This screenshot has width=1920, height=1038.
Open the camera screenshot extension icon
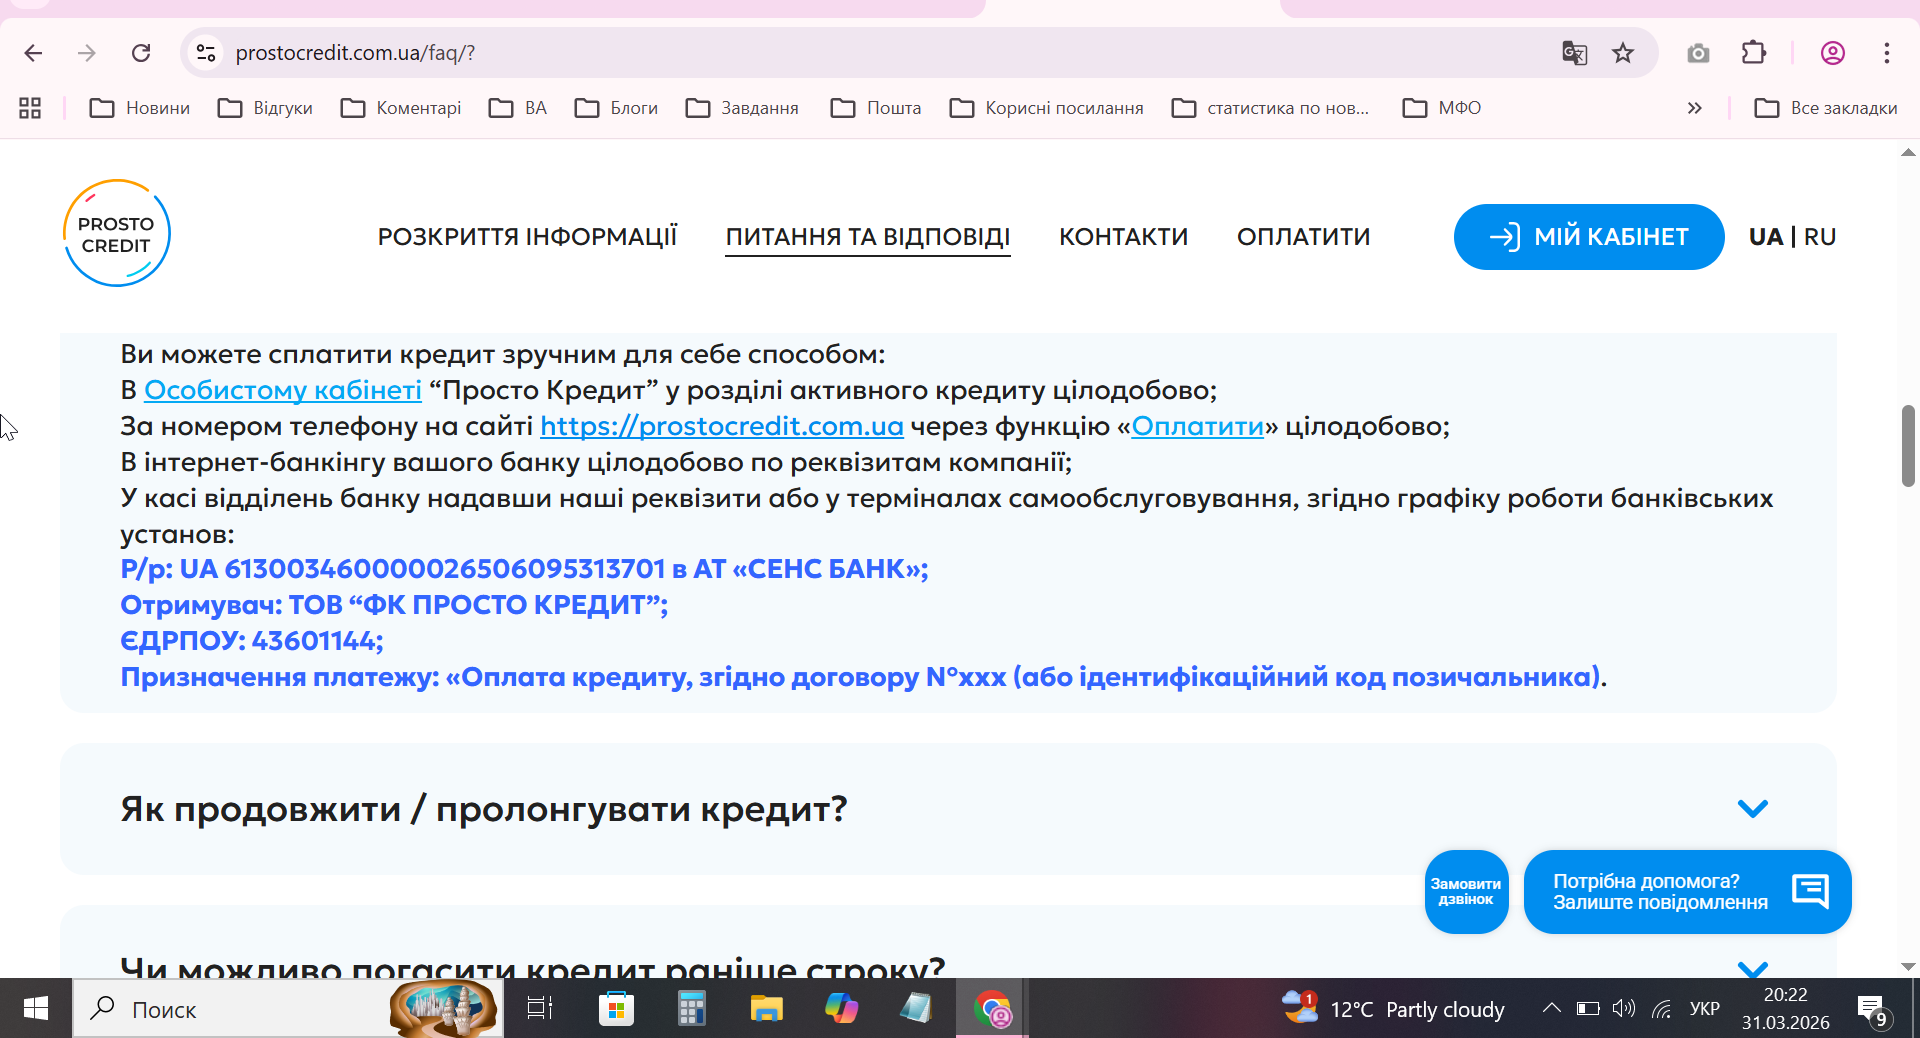coord(1698,53)
